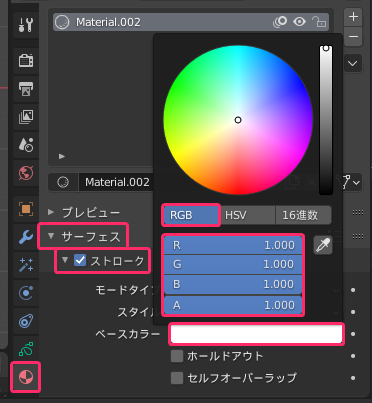Open the View Layer properties tab

26,117
